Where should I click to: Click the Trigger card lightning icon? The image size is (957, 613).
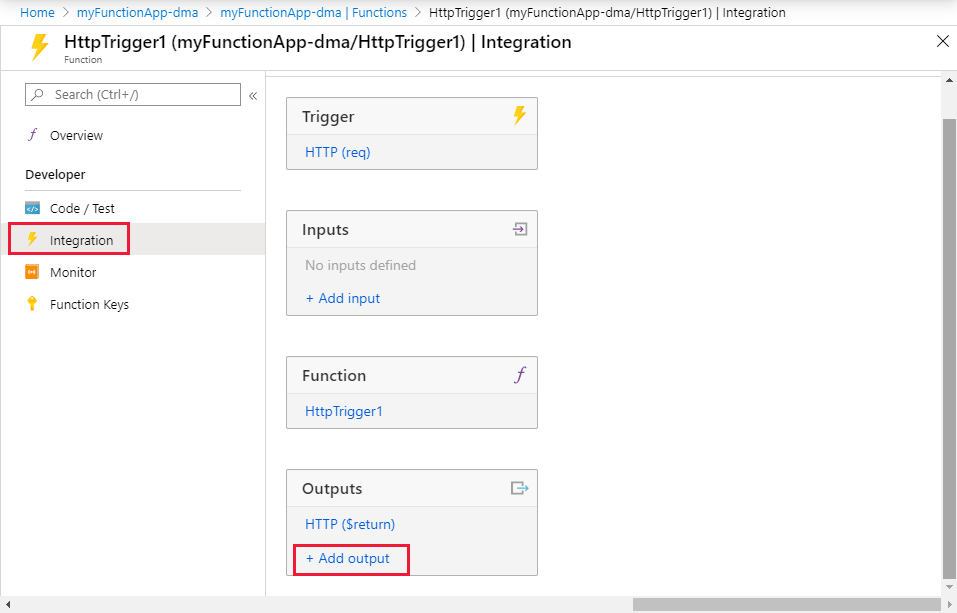519,116
